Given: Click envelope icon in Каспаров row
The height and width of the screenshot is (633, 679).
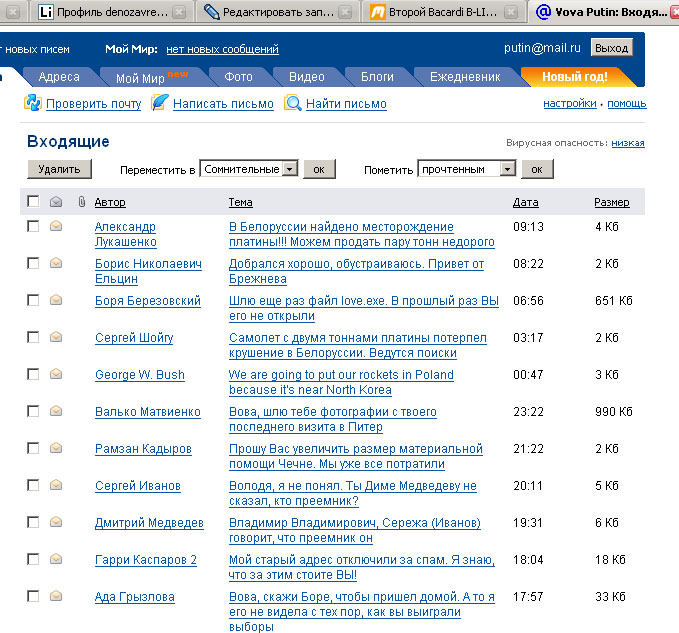Looking at the screenshot, I should (x=55, y=559).
